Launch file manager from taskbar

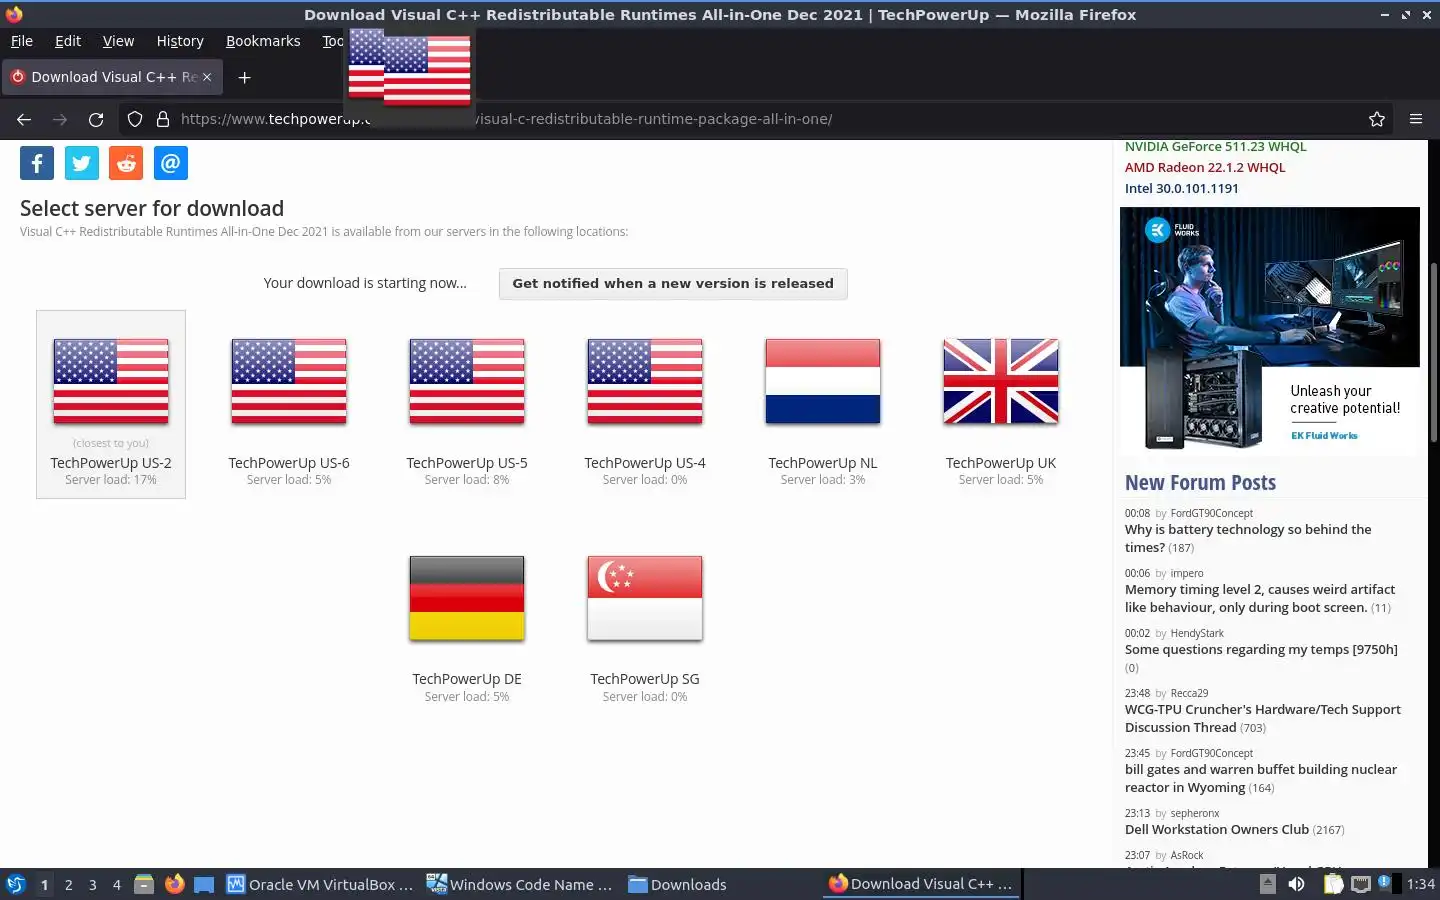point(144,884)
